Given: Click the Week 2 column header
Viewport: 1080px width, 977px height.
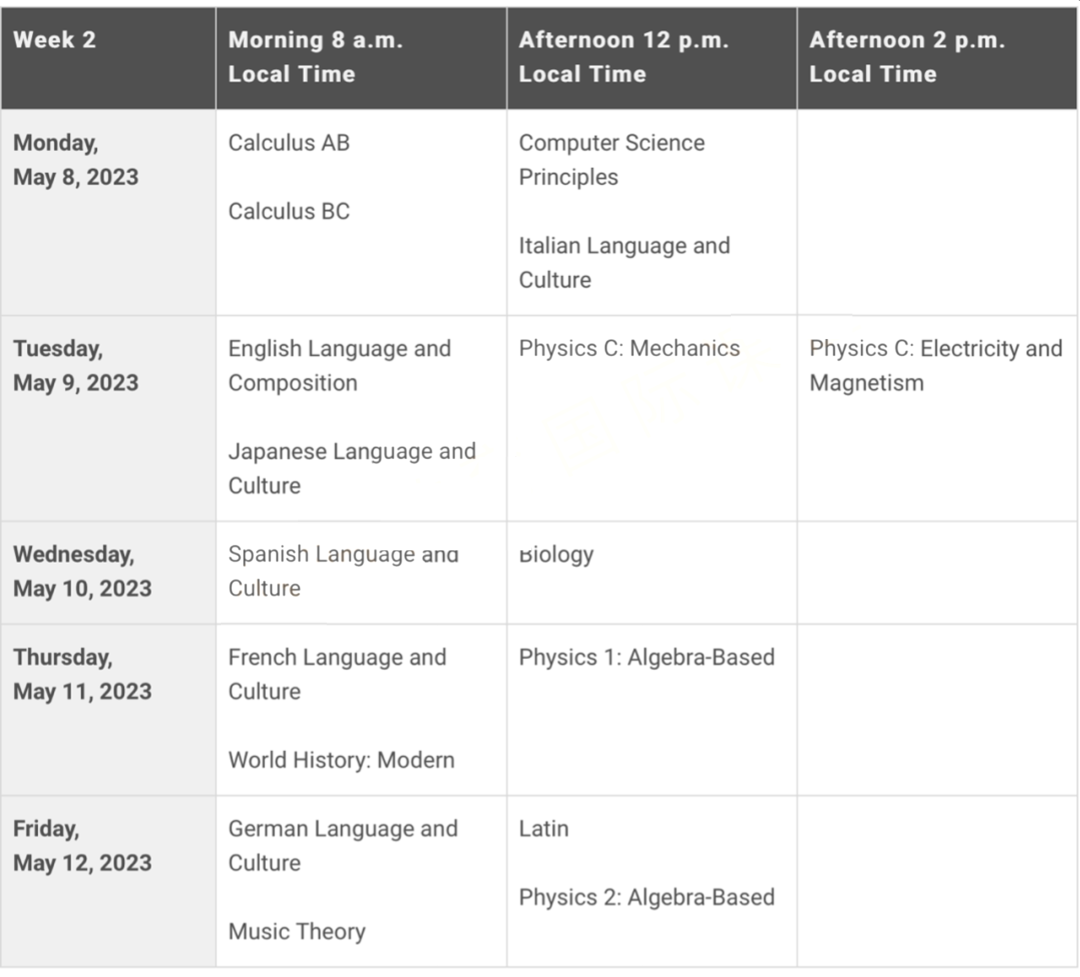Looking at the screenshot, I should tap(55, 41).
